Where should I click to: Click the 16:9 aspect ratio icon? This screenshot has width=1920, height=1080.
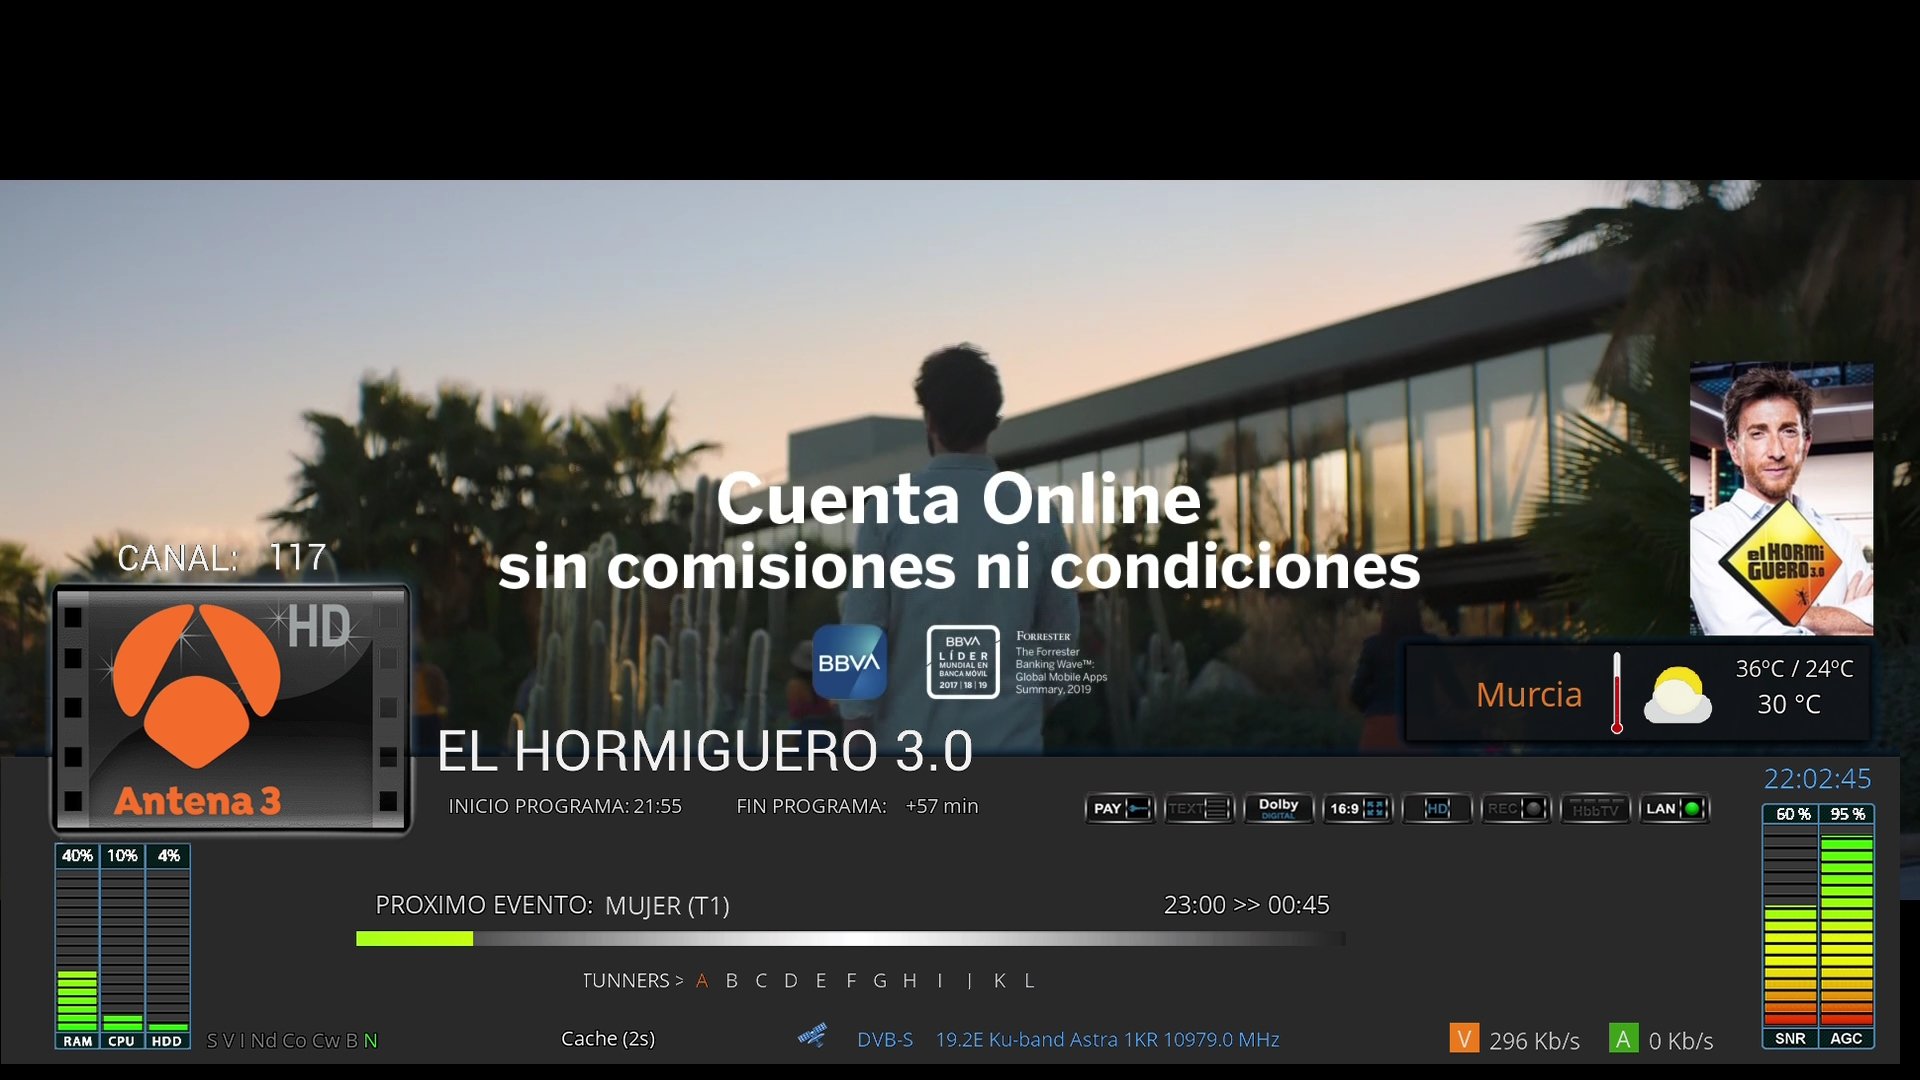(x=1357, y=808)
